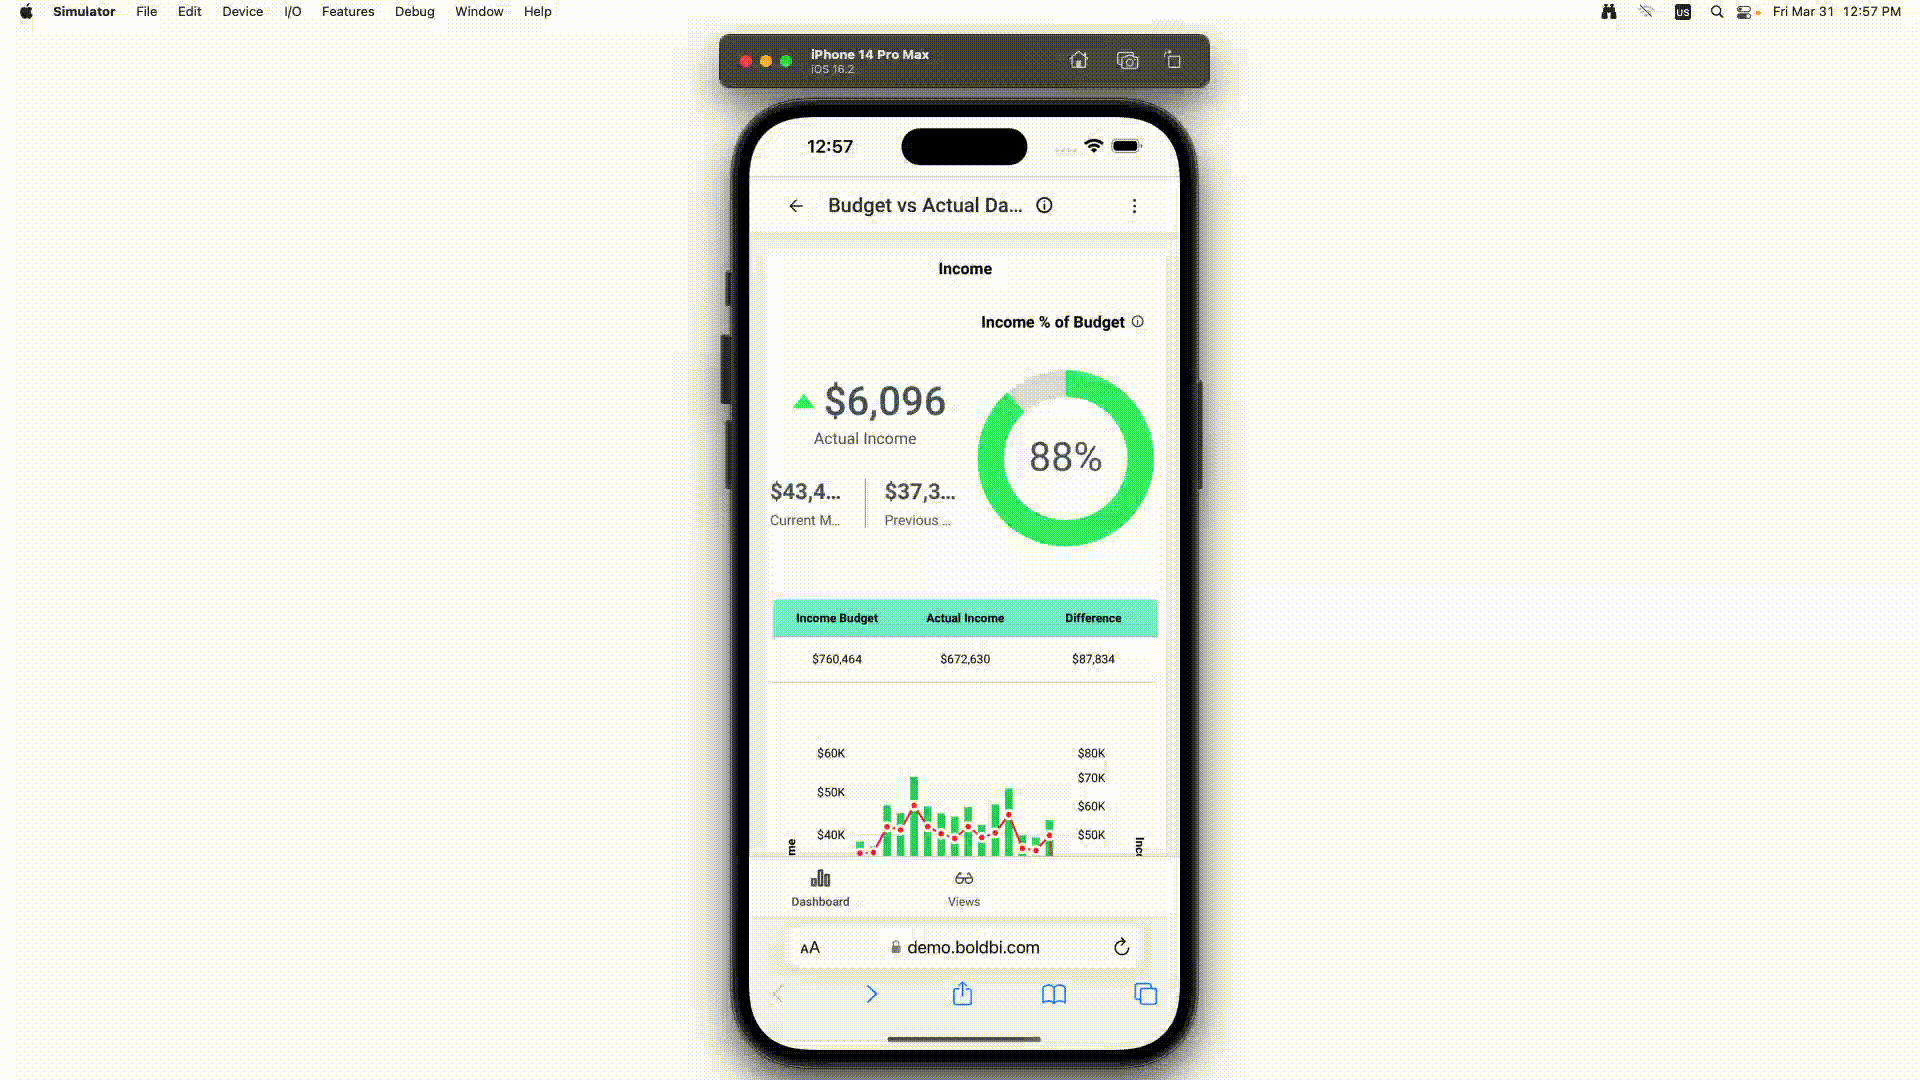Image resolution: width=1920 pixels, height=1080 pixels.
Task: Click the bookmarks icon in browser toolbar
Action: [x=1054, y=994]
